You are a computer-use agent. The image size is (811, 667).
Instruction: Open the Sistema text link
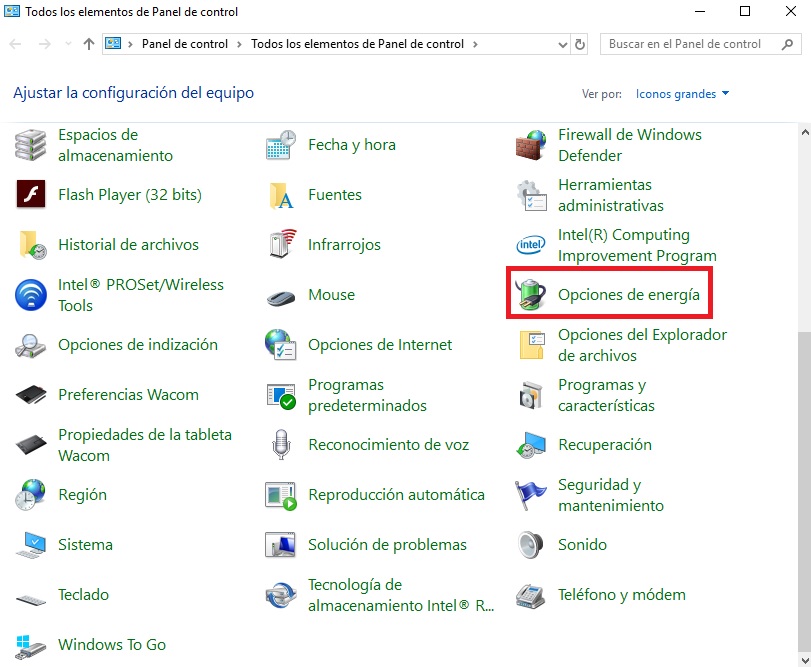click(x=85, y=544)
